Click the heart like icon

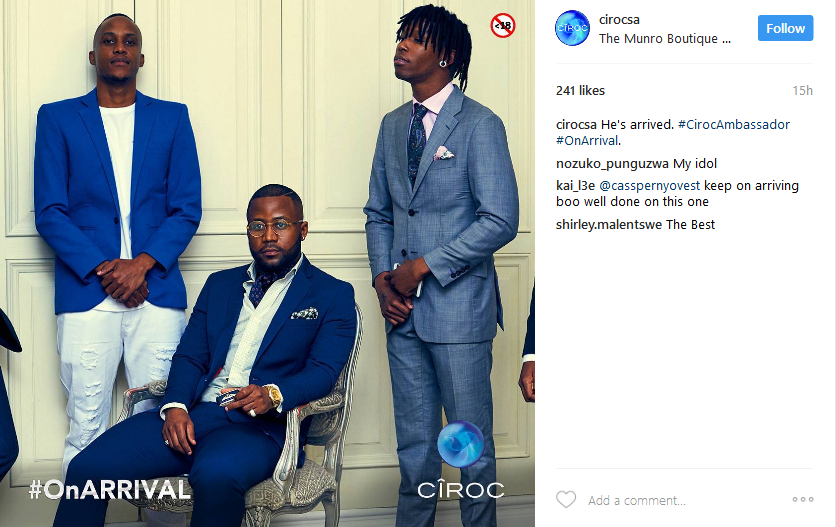[x=566, y=500]
